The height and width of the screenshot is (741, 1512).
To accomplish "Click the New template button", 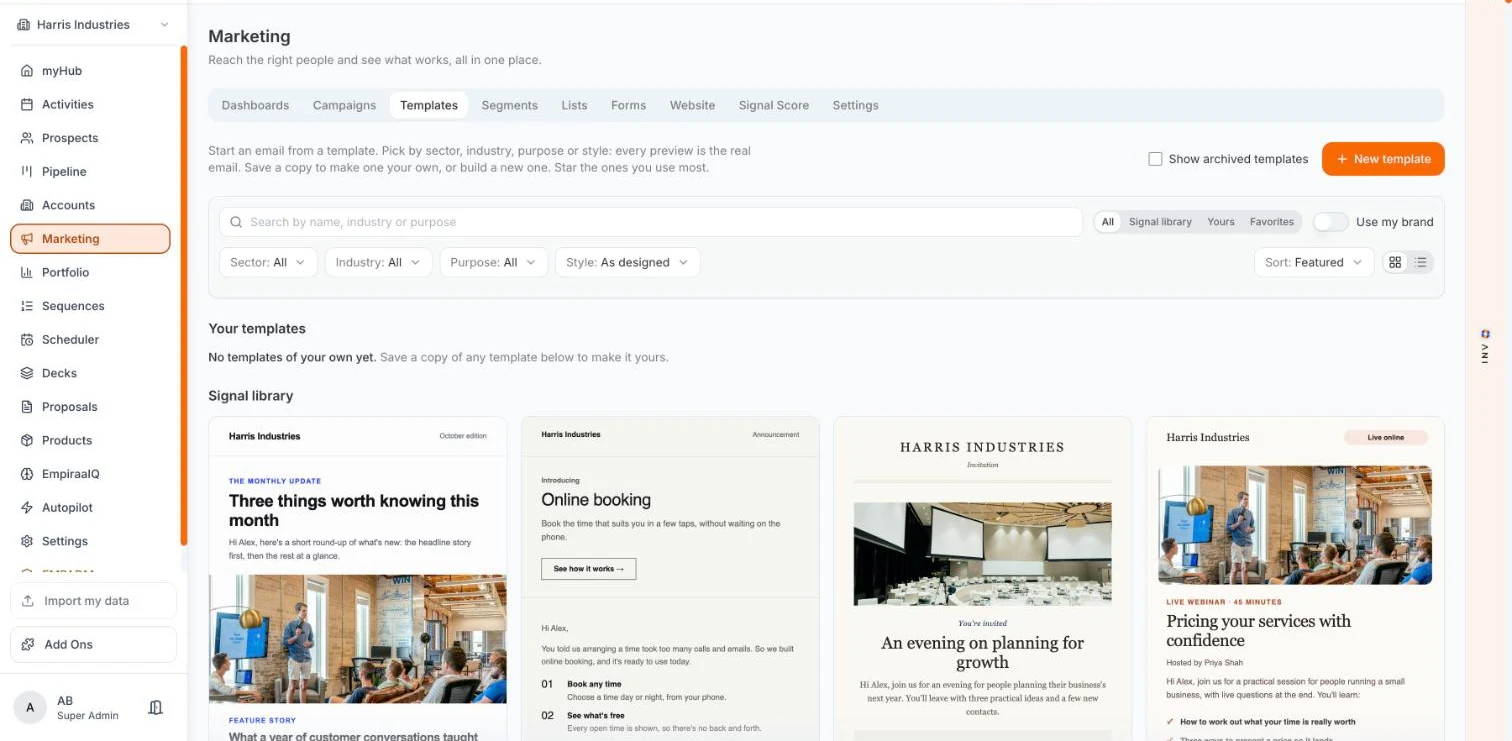I will 1383,159.
